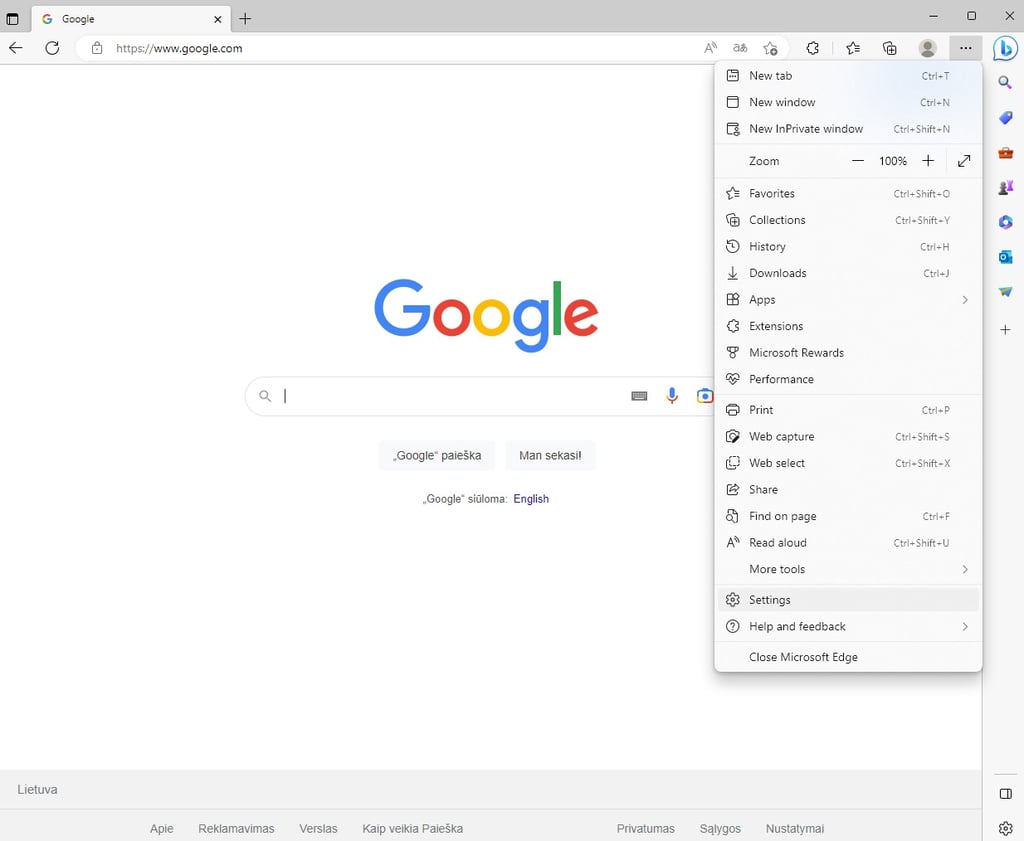Open sidebar Drop paper-plane icon
Image resolution: width=1024 pixels, height=841 pixels.
tap(1005, 292)
